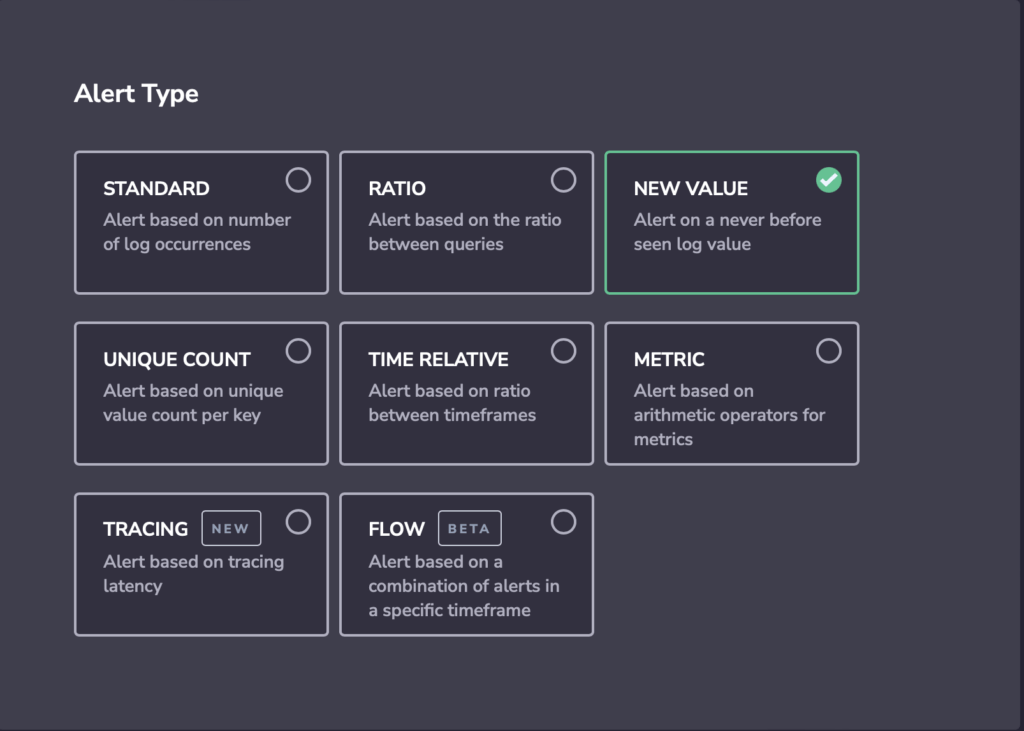
Task: Click the FLOW card title
Action: pos(396,528)
